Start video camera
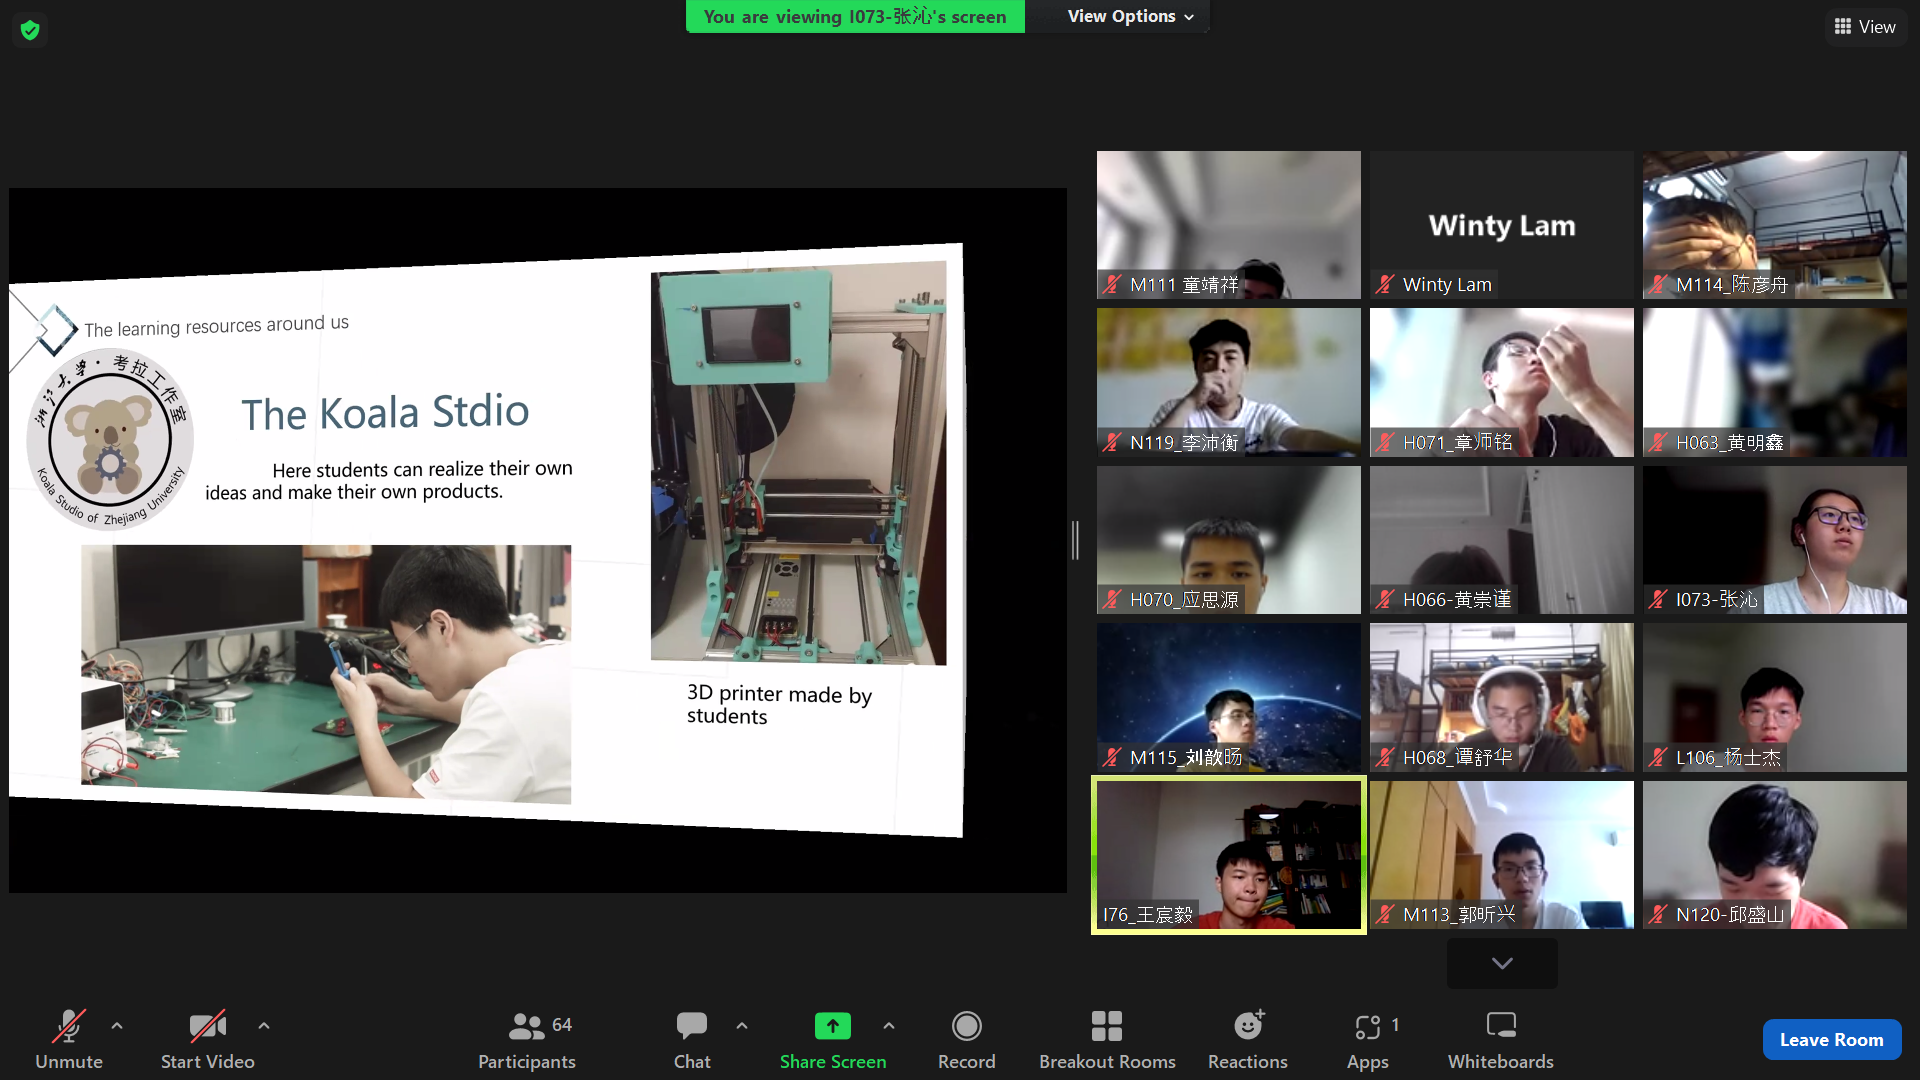The width and height of the screenshot is (1920, 1080). click(207, 1040)
